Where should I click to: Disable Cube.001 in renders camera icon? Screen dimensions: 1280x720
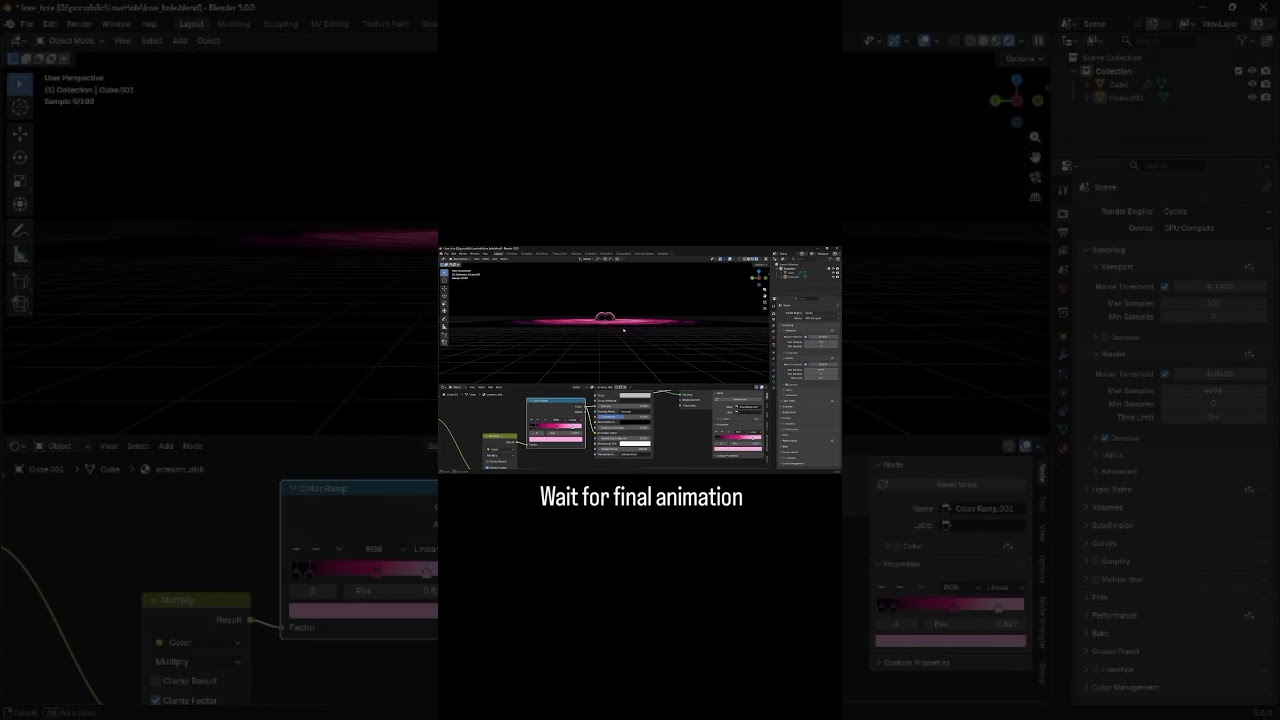[x=1265, y=98]
